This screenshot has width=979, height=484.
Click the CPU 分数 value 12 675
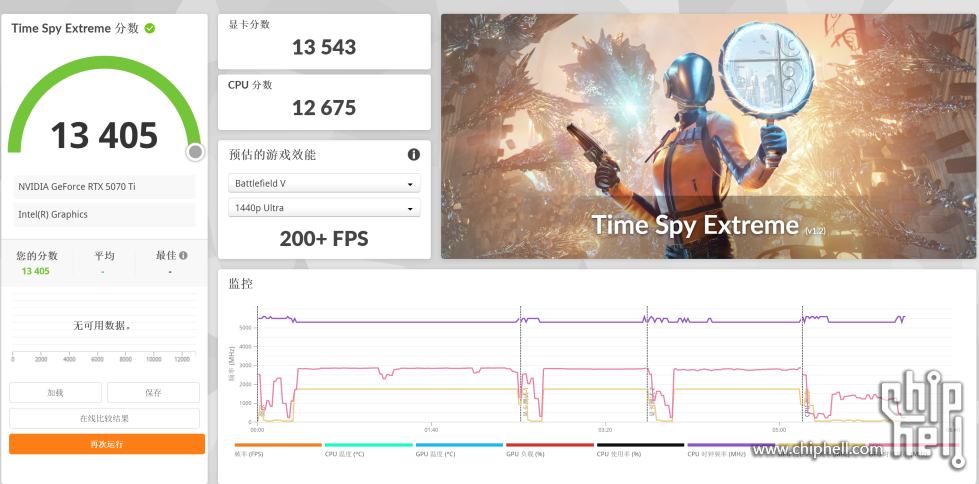[x=324, y=107]
